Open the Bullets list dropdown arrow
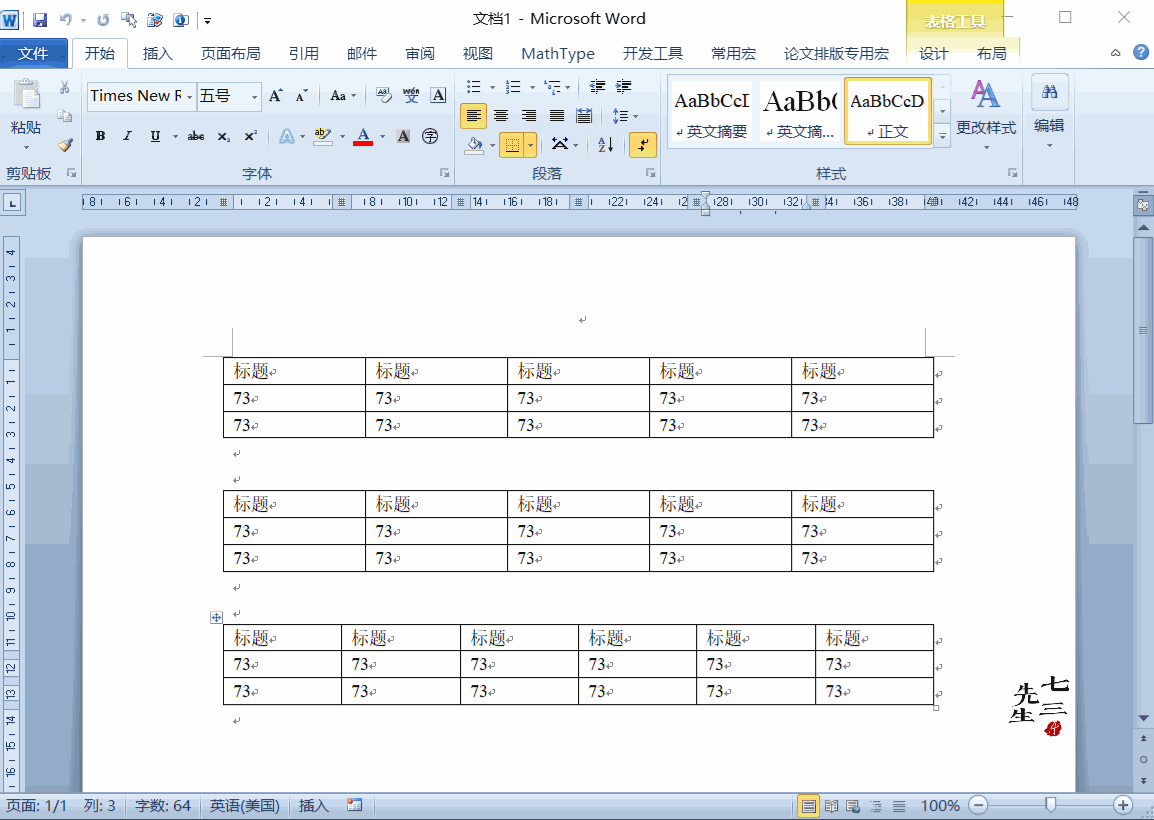Viewport: 1154px width, 820px height. pyautogui.click(x=492, y=88)
